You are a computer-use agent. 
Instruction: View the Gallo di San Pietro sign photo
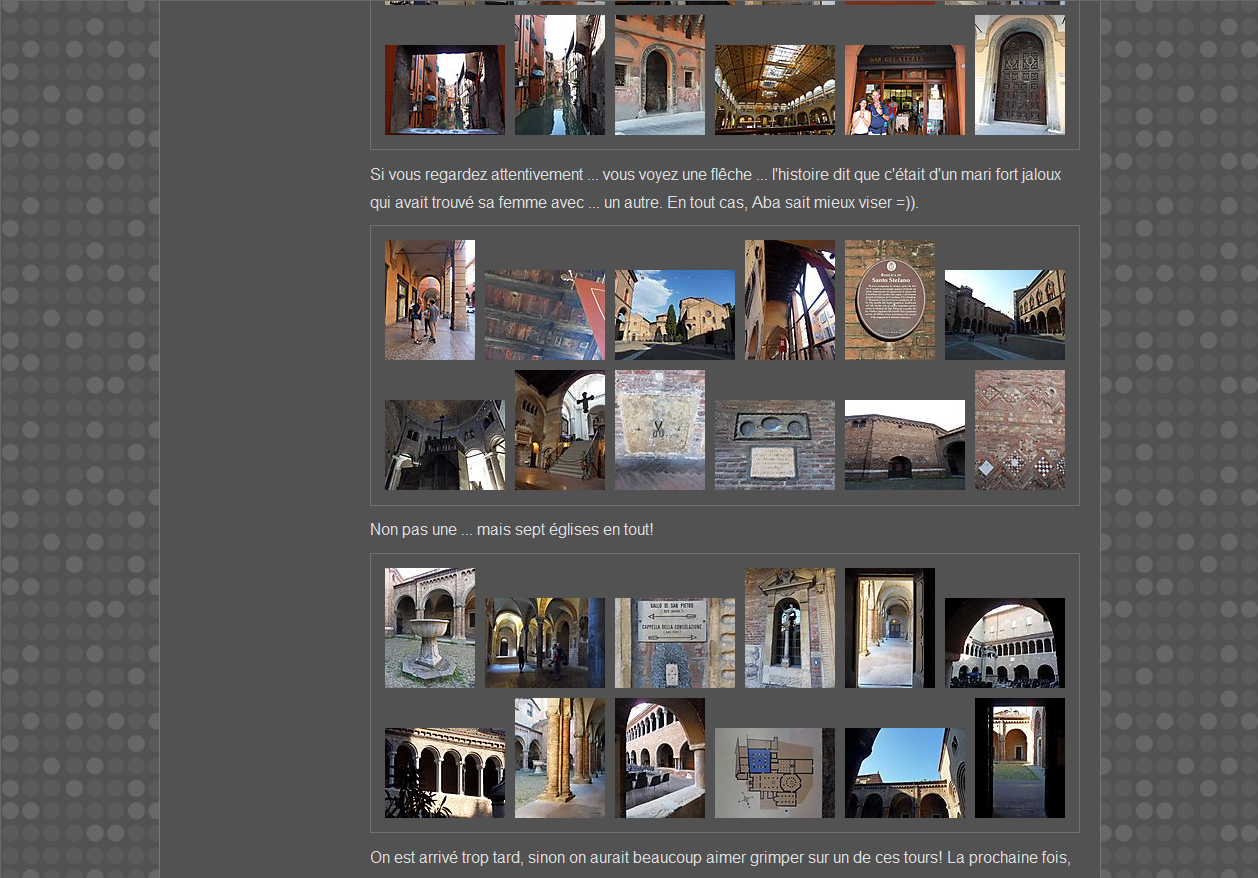coord(674,643)
